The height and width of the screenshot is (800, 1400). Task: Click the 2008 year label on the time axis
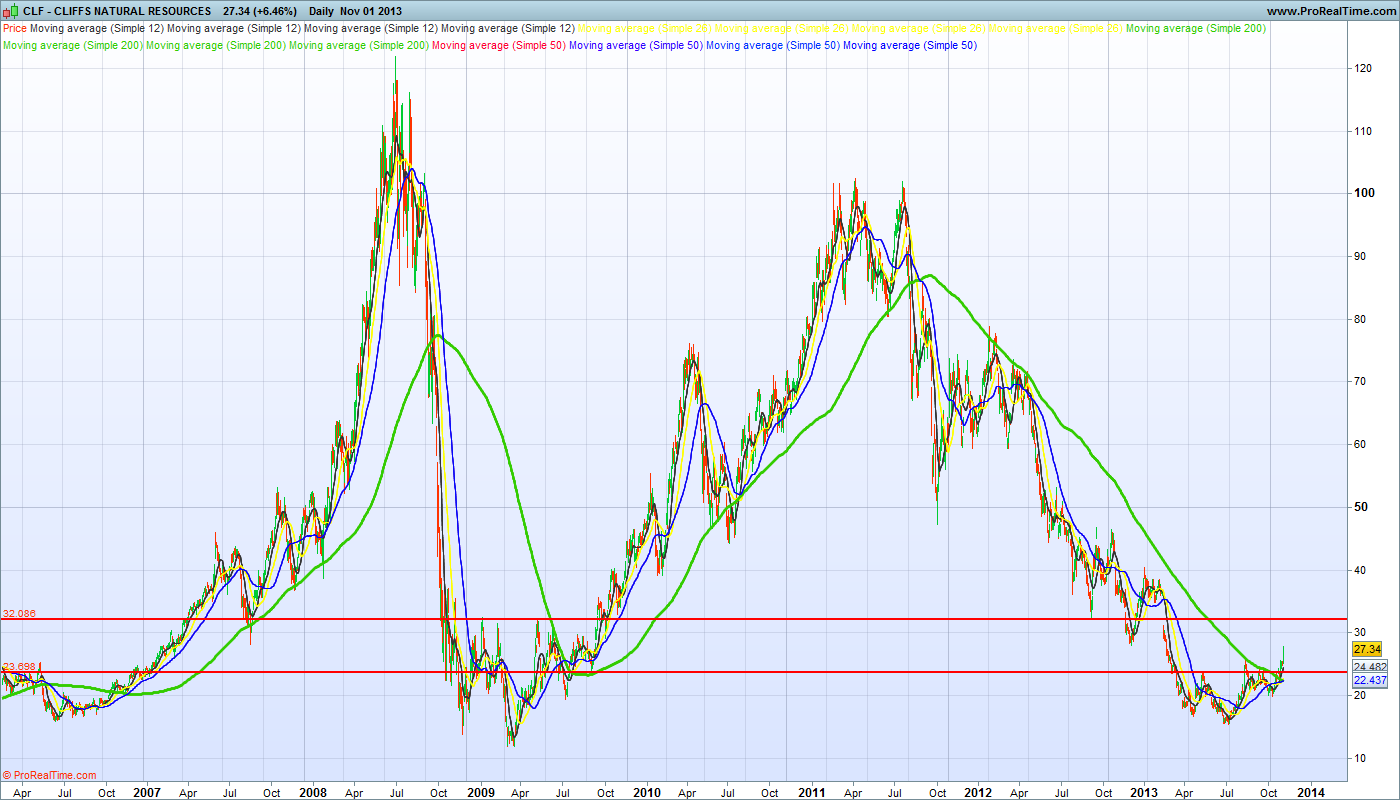313,791
